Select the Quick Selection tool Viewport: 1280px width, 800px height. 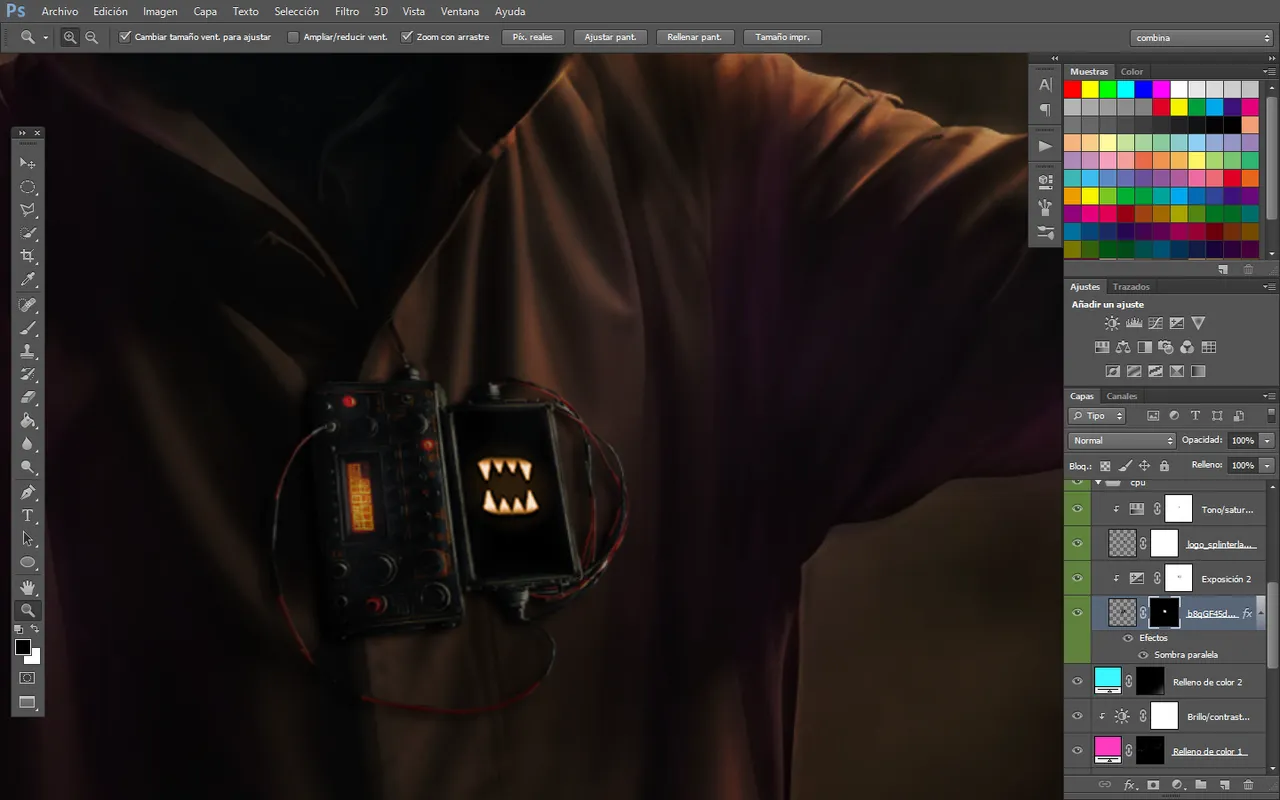point(28,234)
